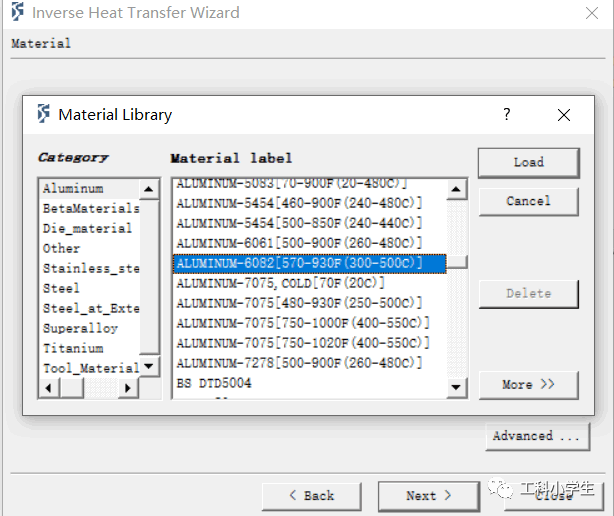This screenshot has width=614, height=516.
Task: Click the Load button
Action: click(x=529, y=162)
